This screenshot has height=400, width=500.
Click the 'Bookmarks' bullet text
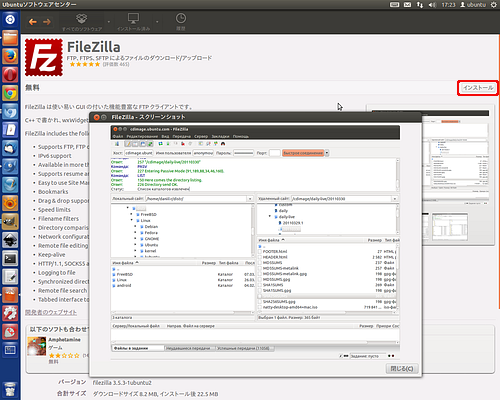[x=53, y=192]
